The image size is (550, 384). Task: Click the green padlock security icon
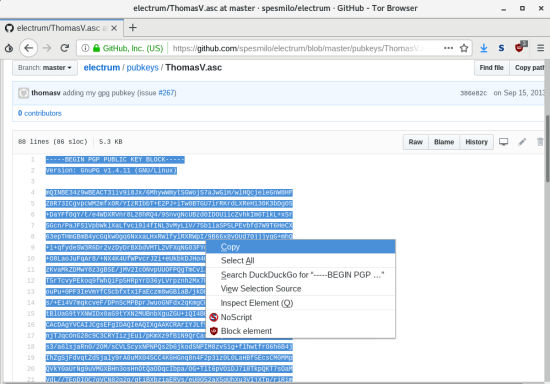pyautogui.click(x=96, y=48)
